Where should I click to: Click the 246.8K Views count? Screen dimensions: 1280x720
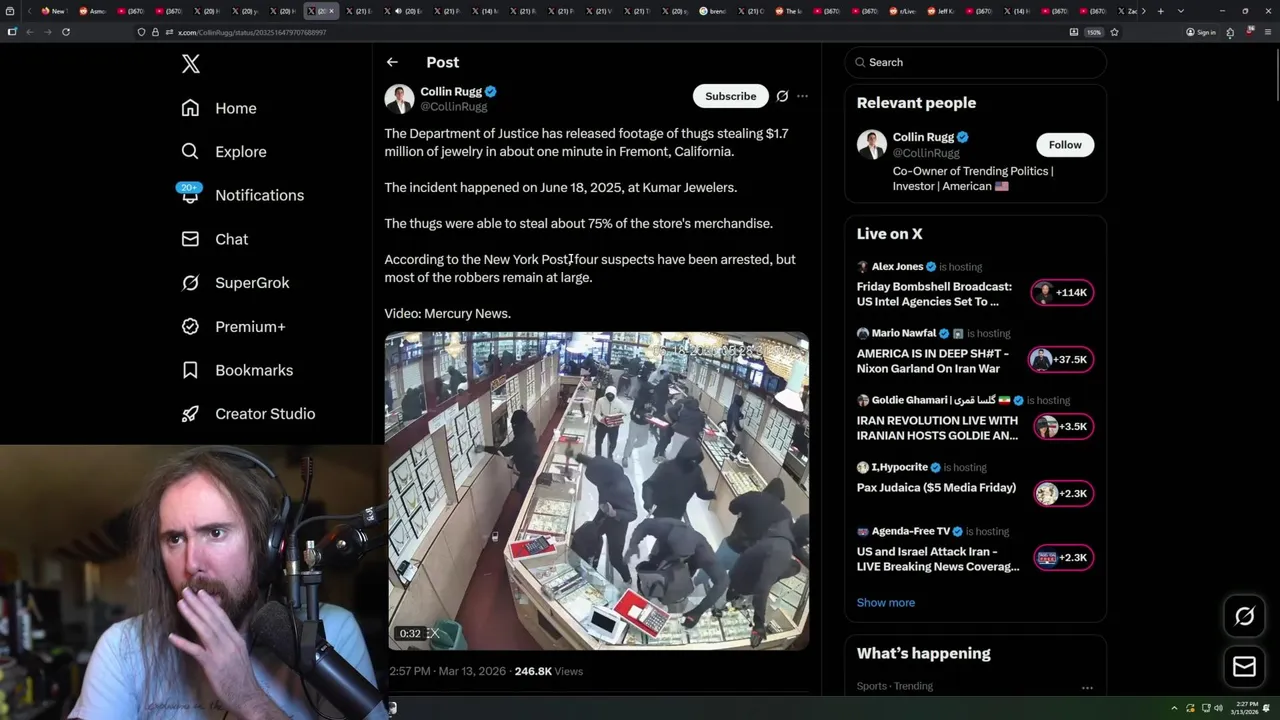pyautogui.click(x=548, y=671)
